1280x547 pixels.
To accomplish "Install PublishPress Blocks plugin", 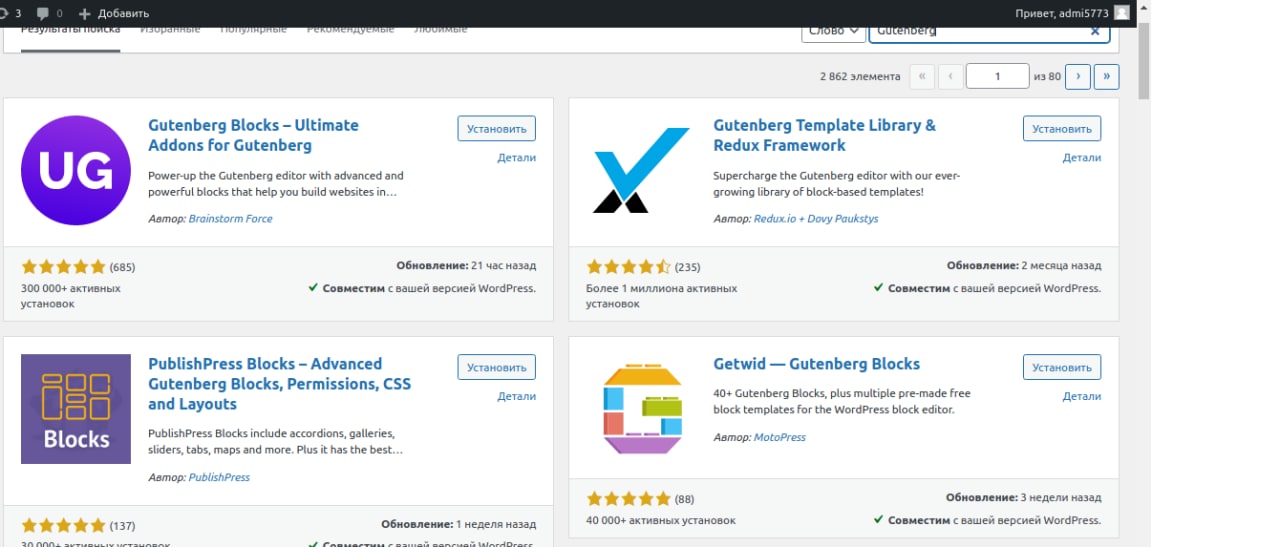I will [496, 367].
